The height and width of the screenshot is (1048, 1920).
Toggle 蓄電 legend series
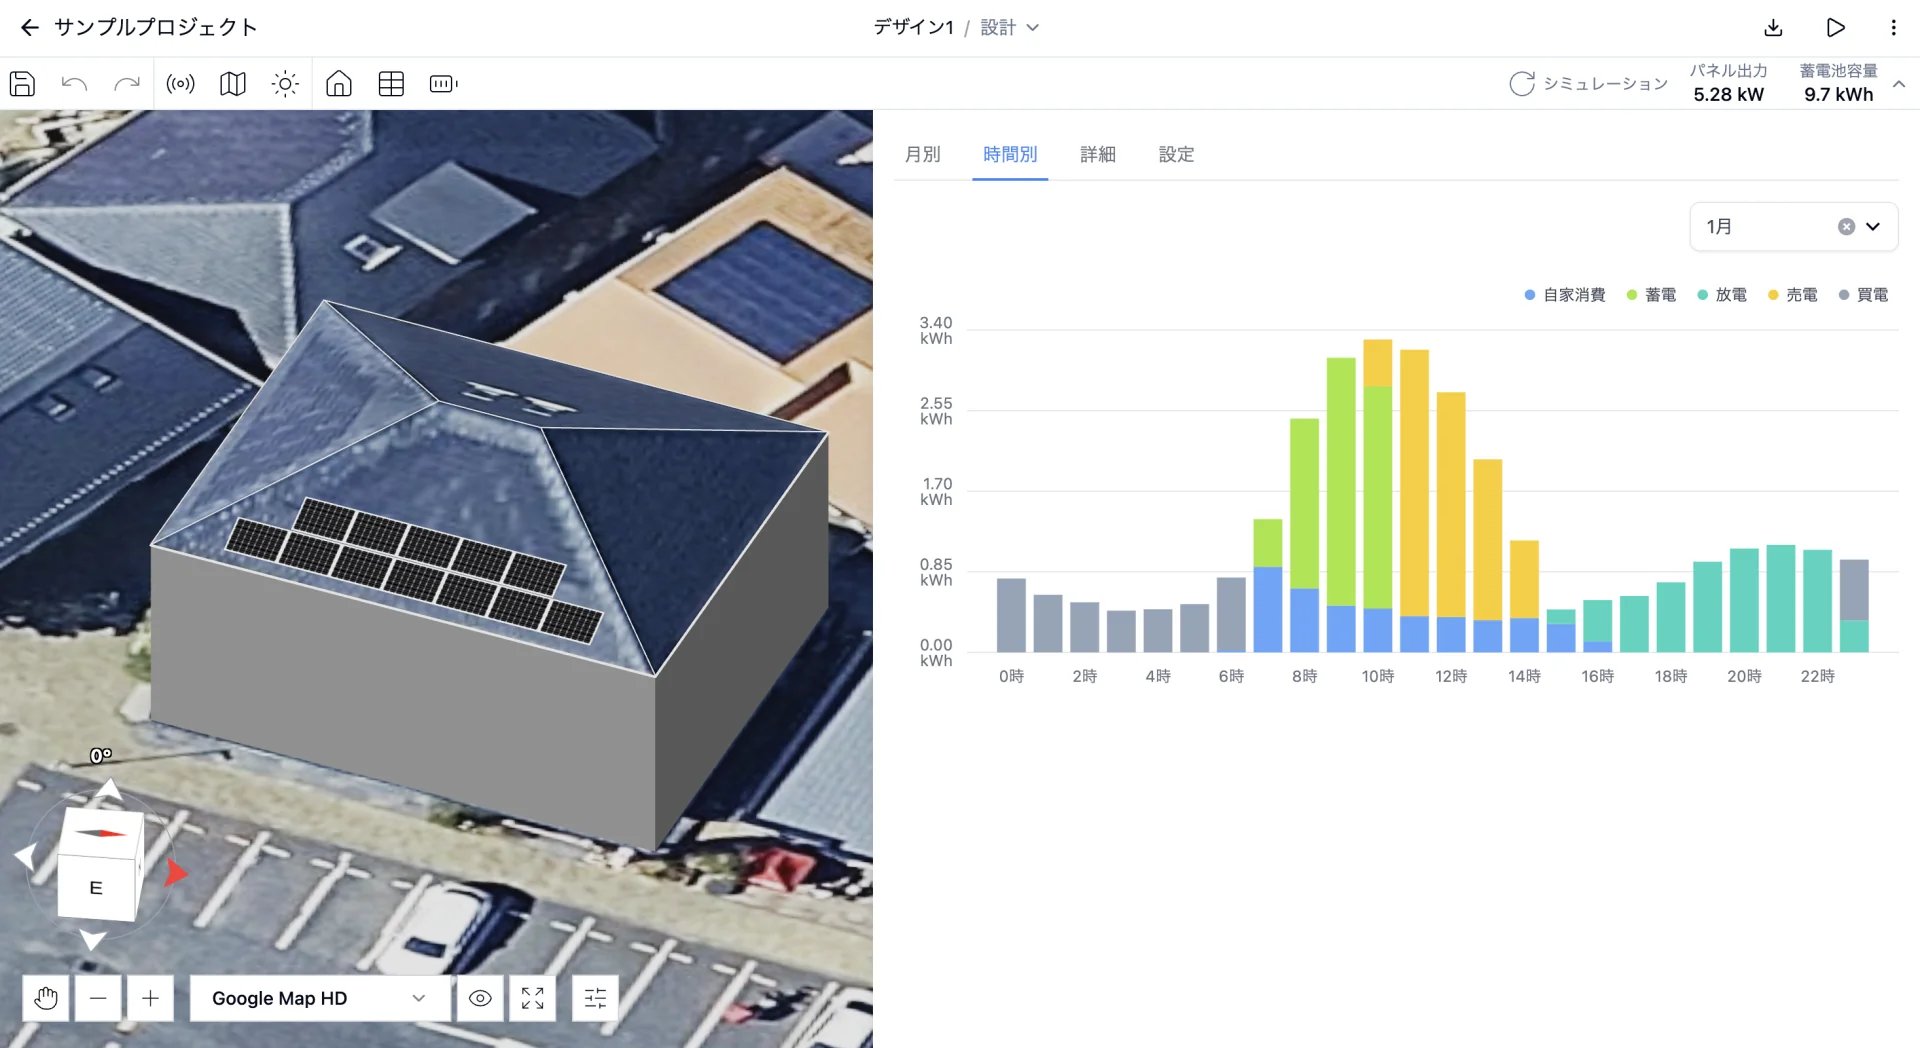[1651, 295]
